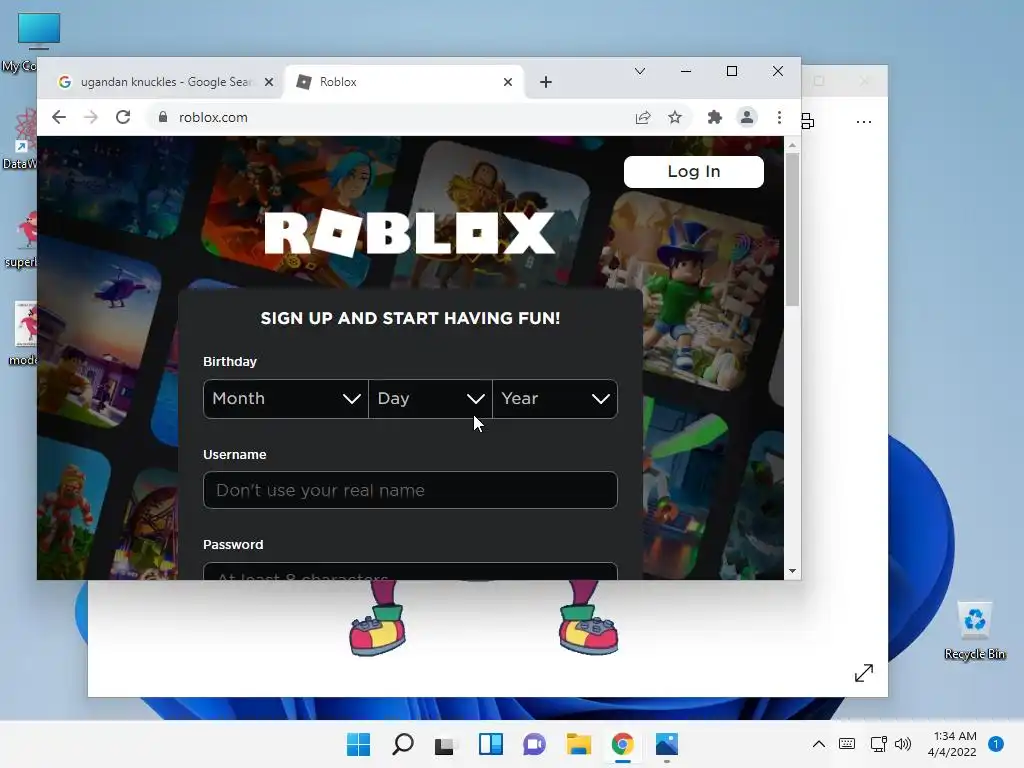
Task: Close the ugandan knuckles Google Search tab
Action: coord(268,82)
